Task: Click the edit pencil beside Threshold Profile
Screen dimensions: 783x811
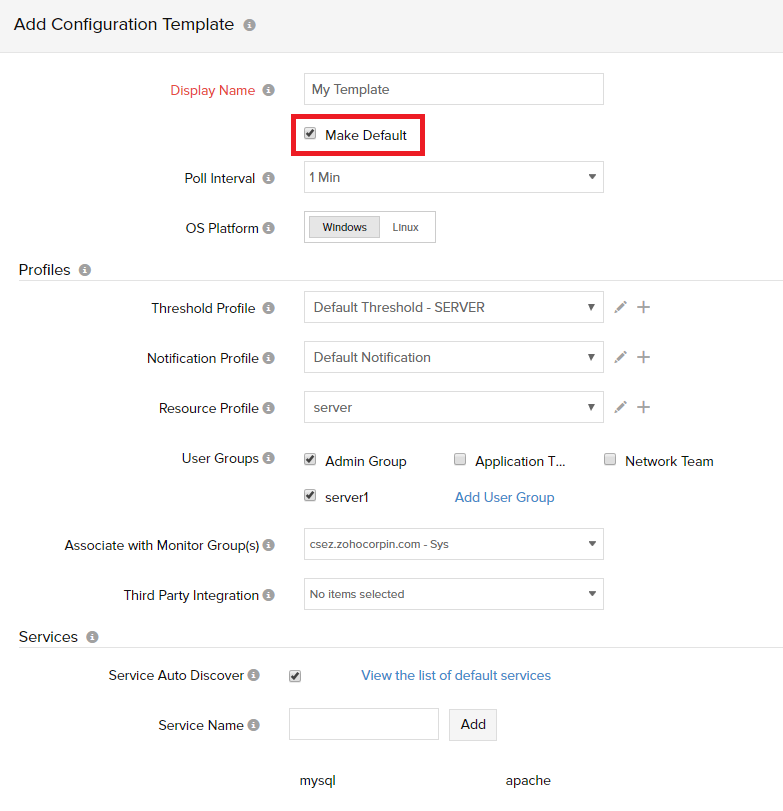Action: pyautogui.click(x=620, y=307)
